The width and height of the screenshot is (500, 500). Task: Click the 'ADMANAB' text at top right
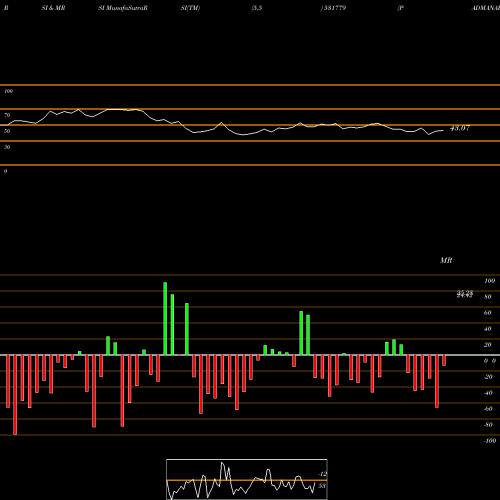click(486, 8)
